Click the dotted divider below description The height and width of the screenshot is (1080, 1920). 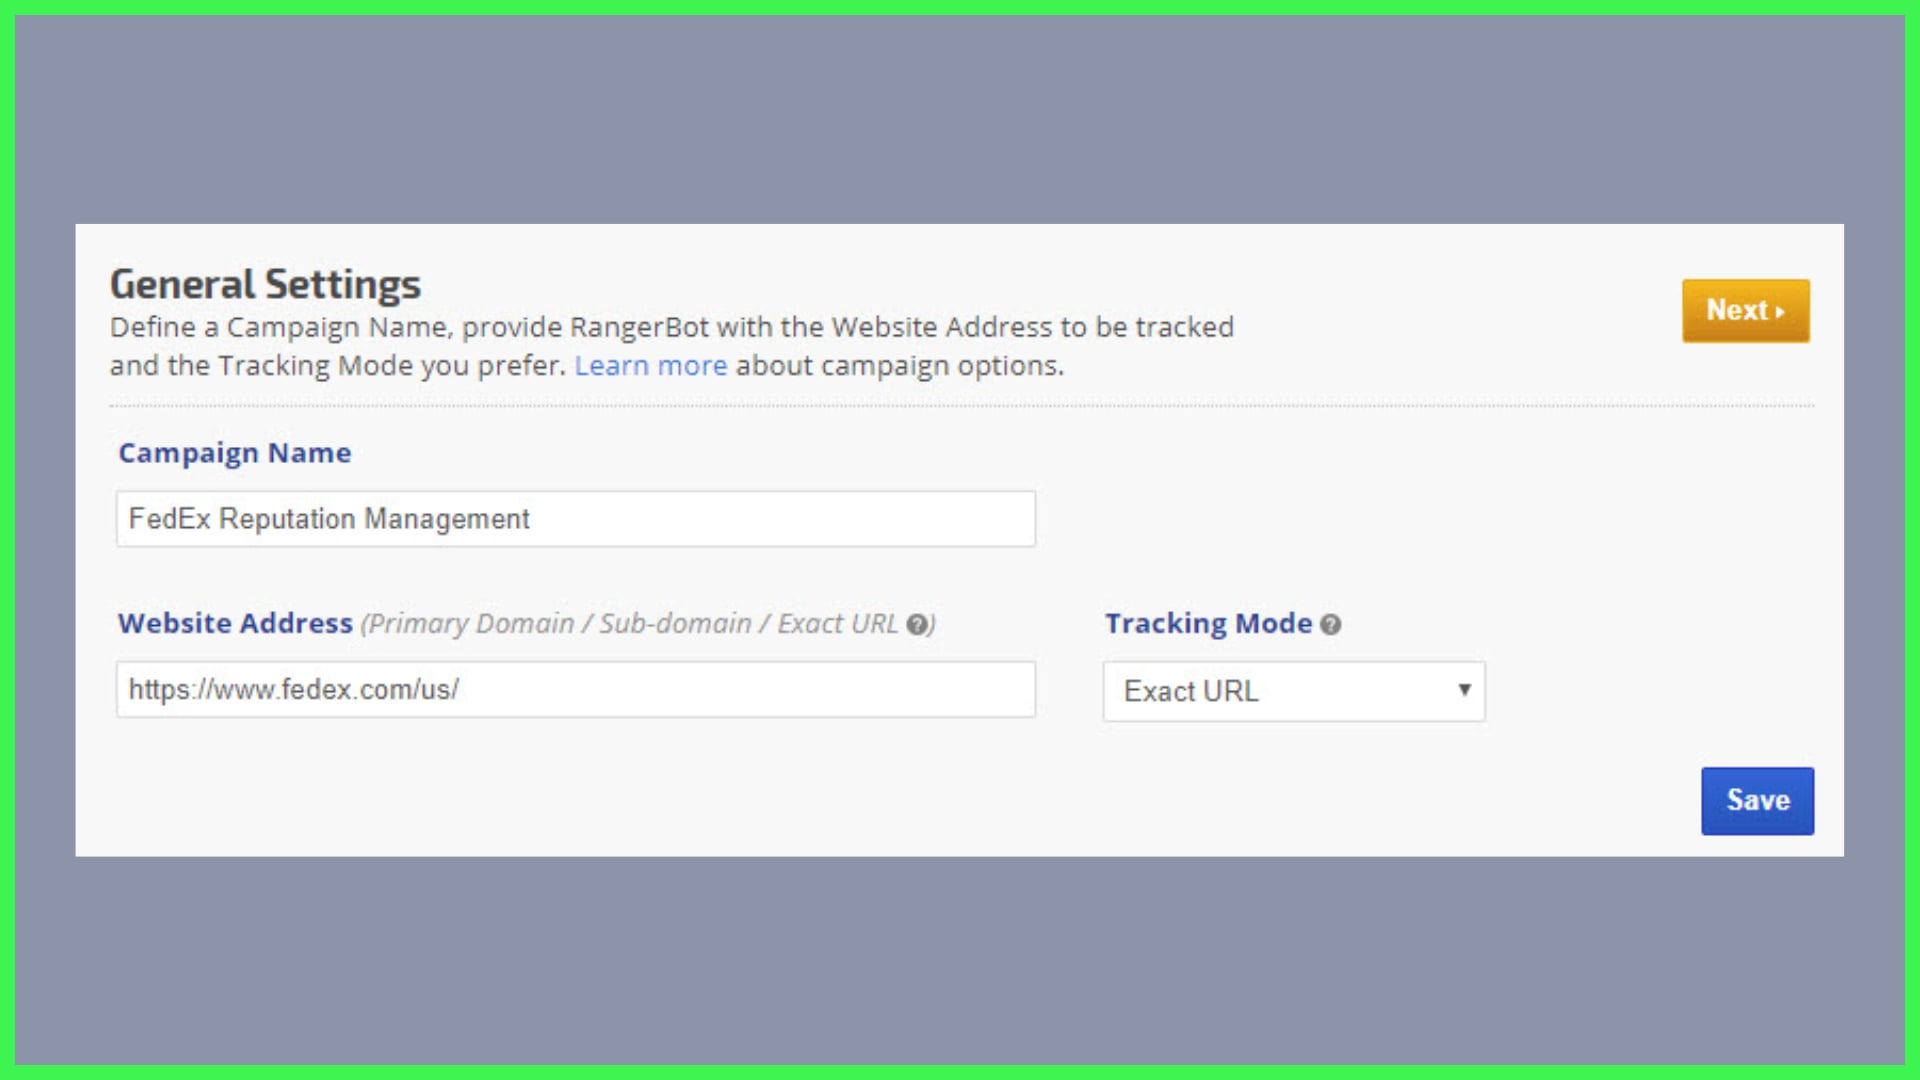point(960,406)
